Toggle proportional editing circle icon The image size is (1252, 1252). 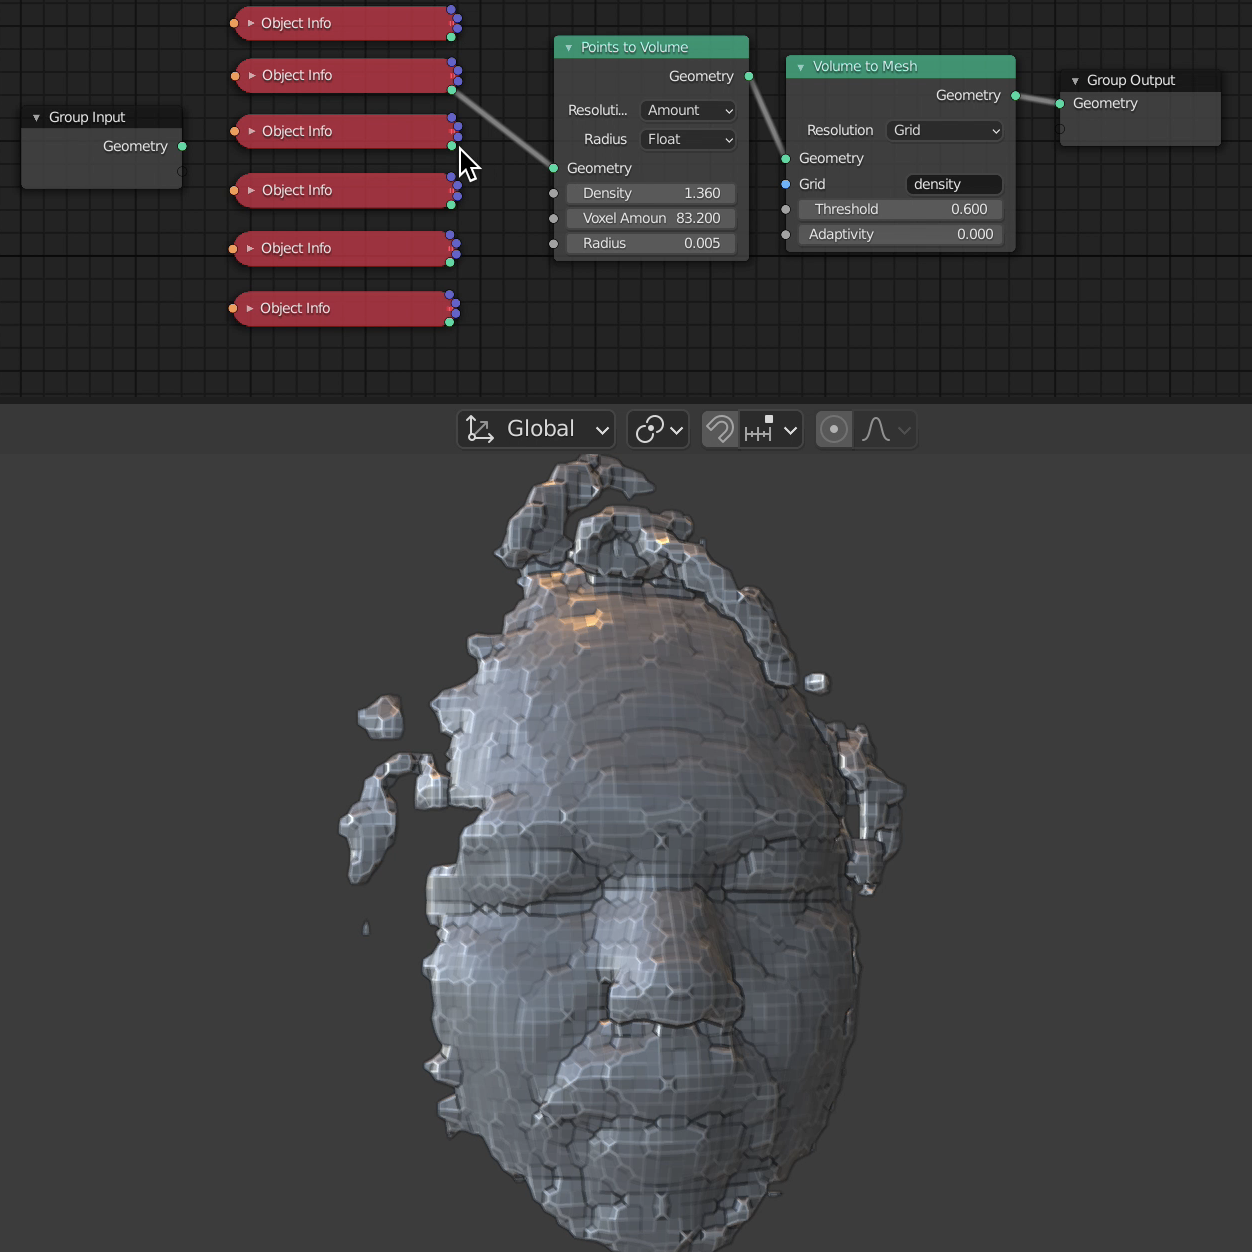[x=833, y=430]
